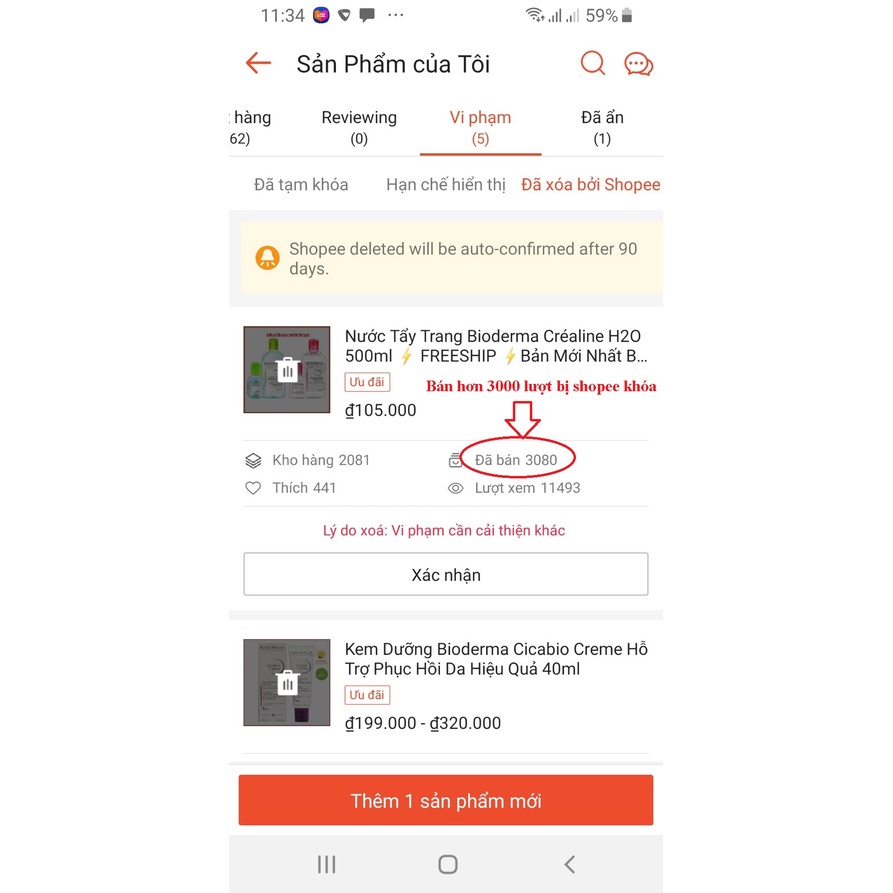Open the chat messages icon
This screenshot has width=893, height=893.
pos(638,64)
